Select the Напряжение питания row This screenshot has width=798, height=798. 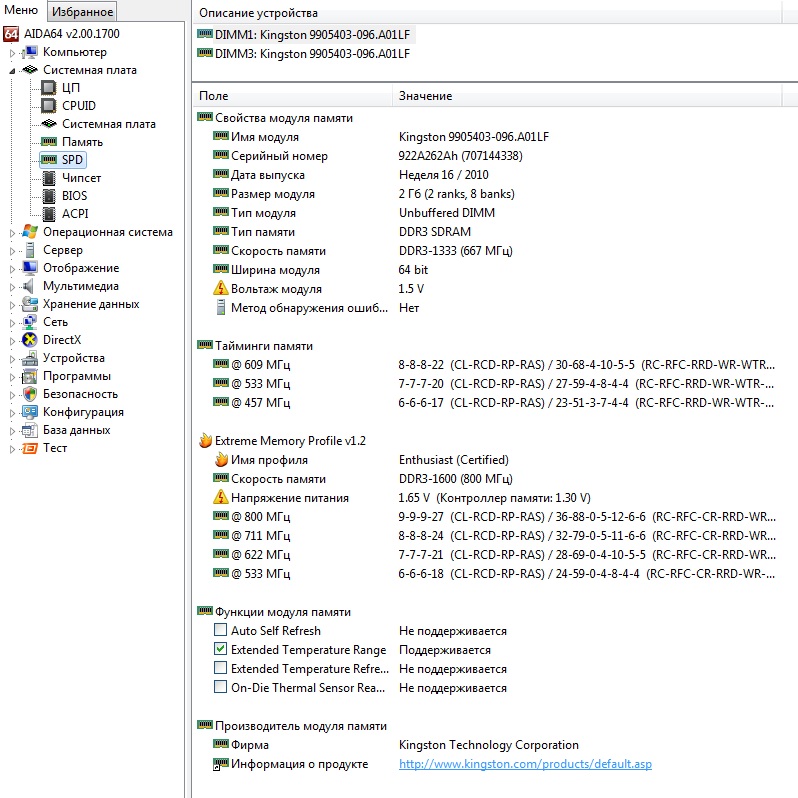[x=402, y=497]
